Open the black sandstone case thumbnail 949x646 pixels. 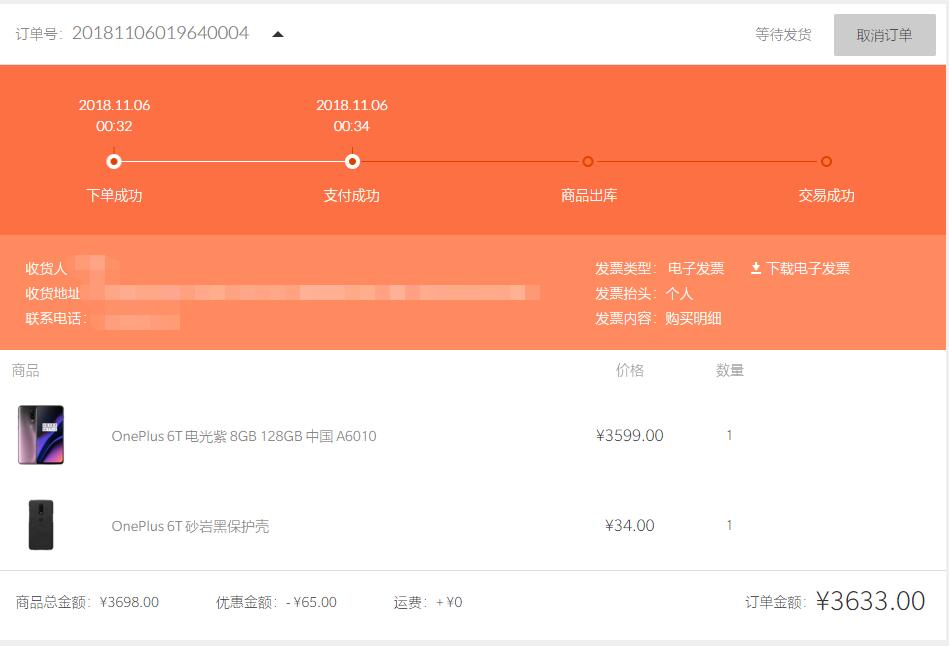pos(41,524)
